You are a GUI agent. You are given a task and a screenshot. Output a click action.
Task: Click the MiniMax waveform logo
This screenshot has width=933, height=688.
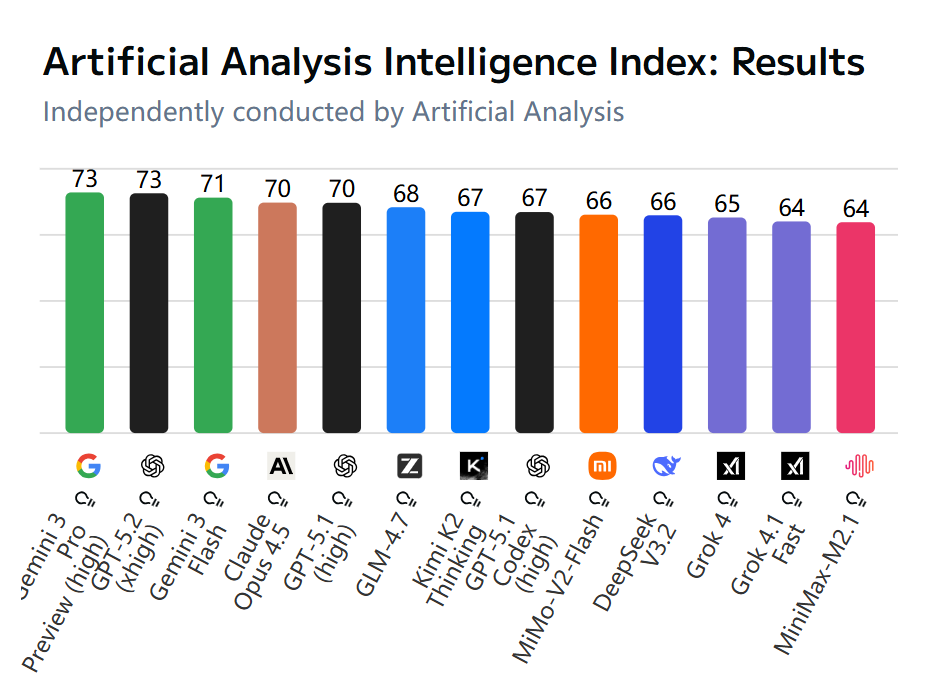859,465
